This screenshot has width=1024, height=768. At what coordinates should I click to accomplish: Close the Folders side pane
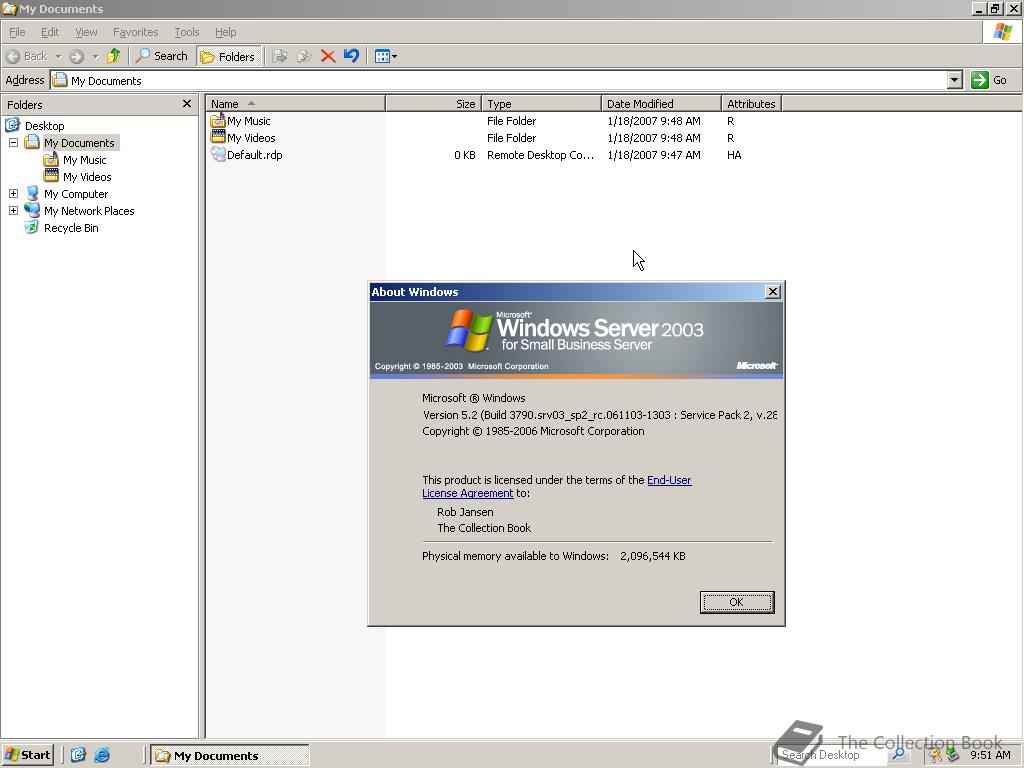point(187,104)
